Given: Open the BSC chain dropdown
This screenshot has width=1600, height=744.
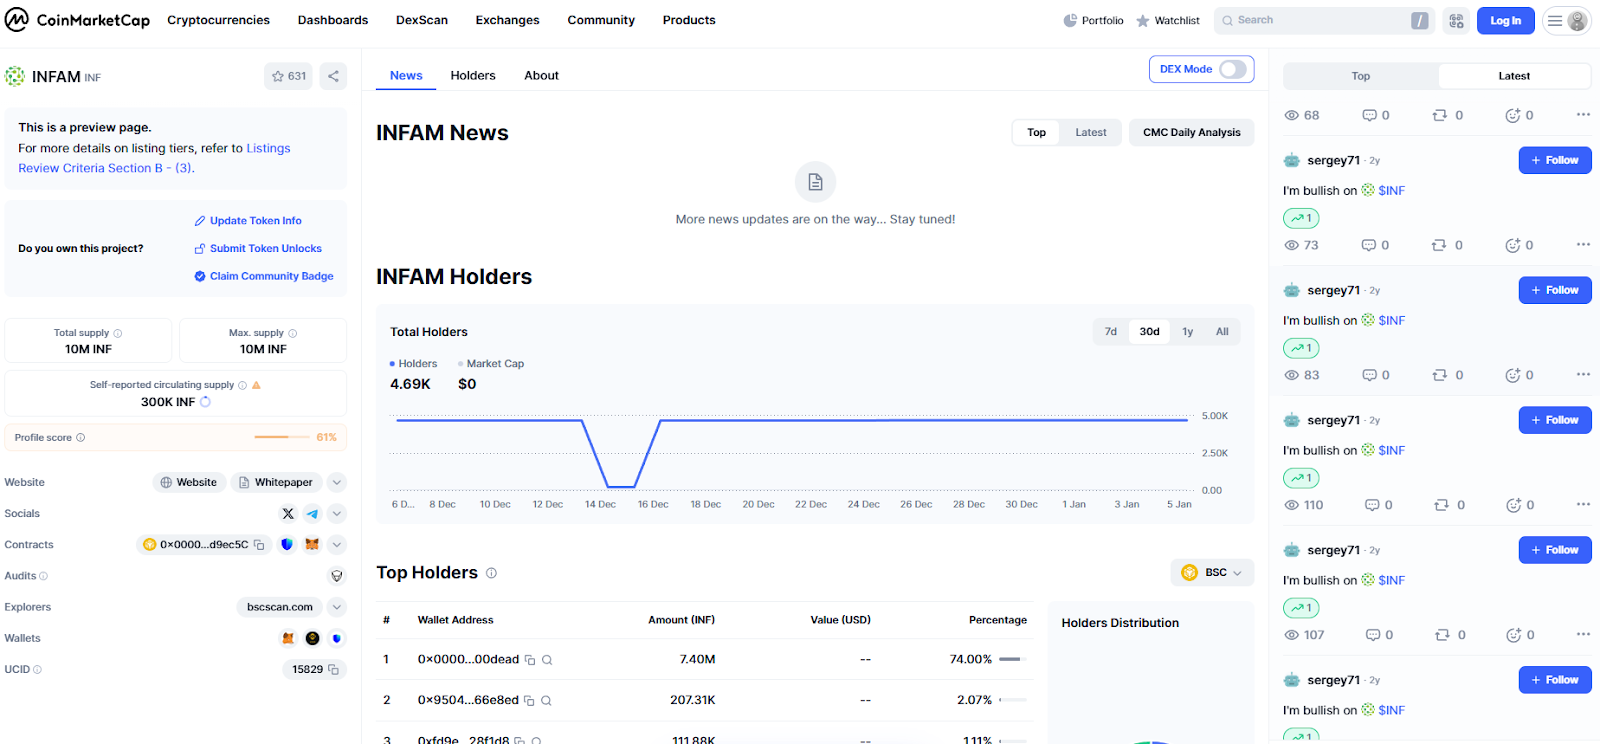Looking at the screenshot, I should pyautogui.click(x=1213, y=573).
